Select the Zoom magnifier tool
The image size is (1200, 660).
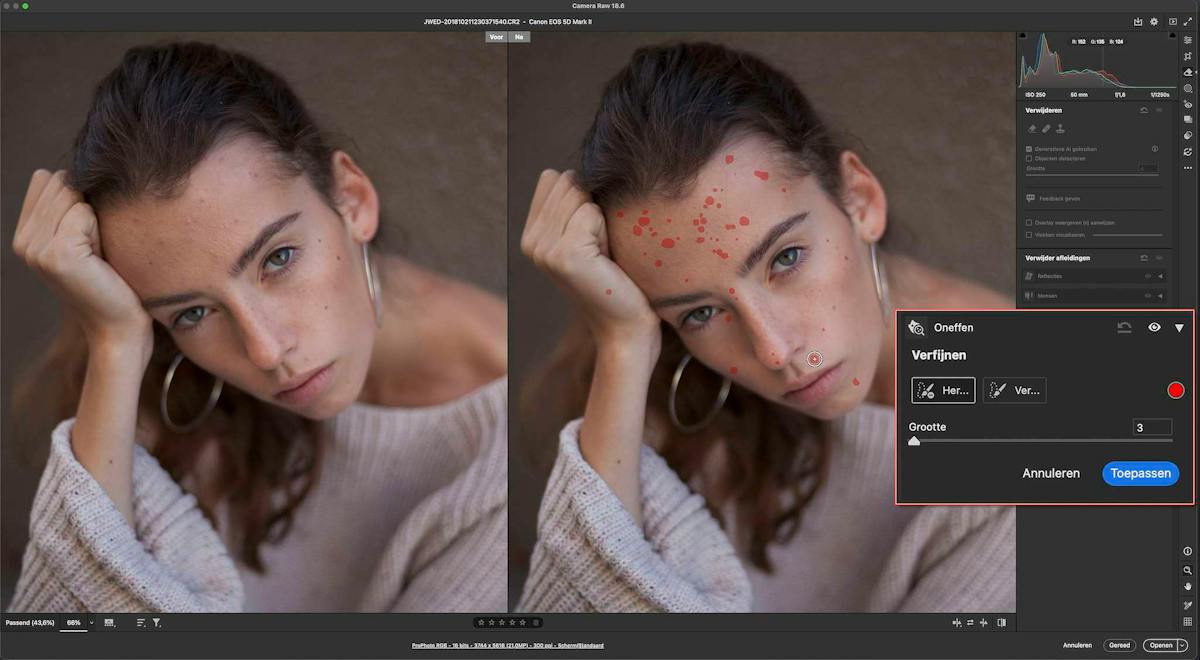1187,570
